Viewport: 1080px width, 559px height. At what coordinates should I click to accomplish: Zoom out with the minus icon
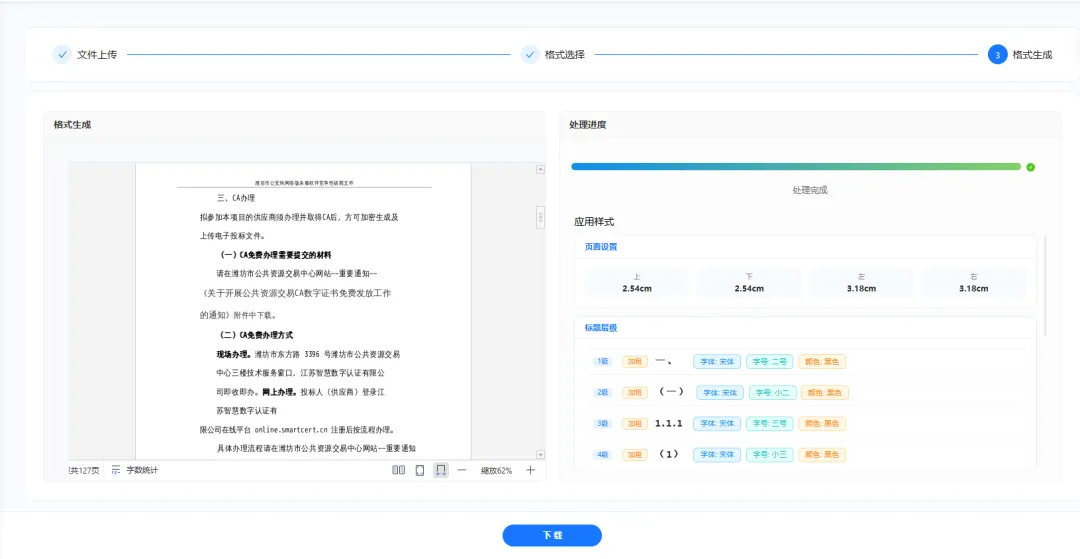461,470
